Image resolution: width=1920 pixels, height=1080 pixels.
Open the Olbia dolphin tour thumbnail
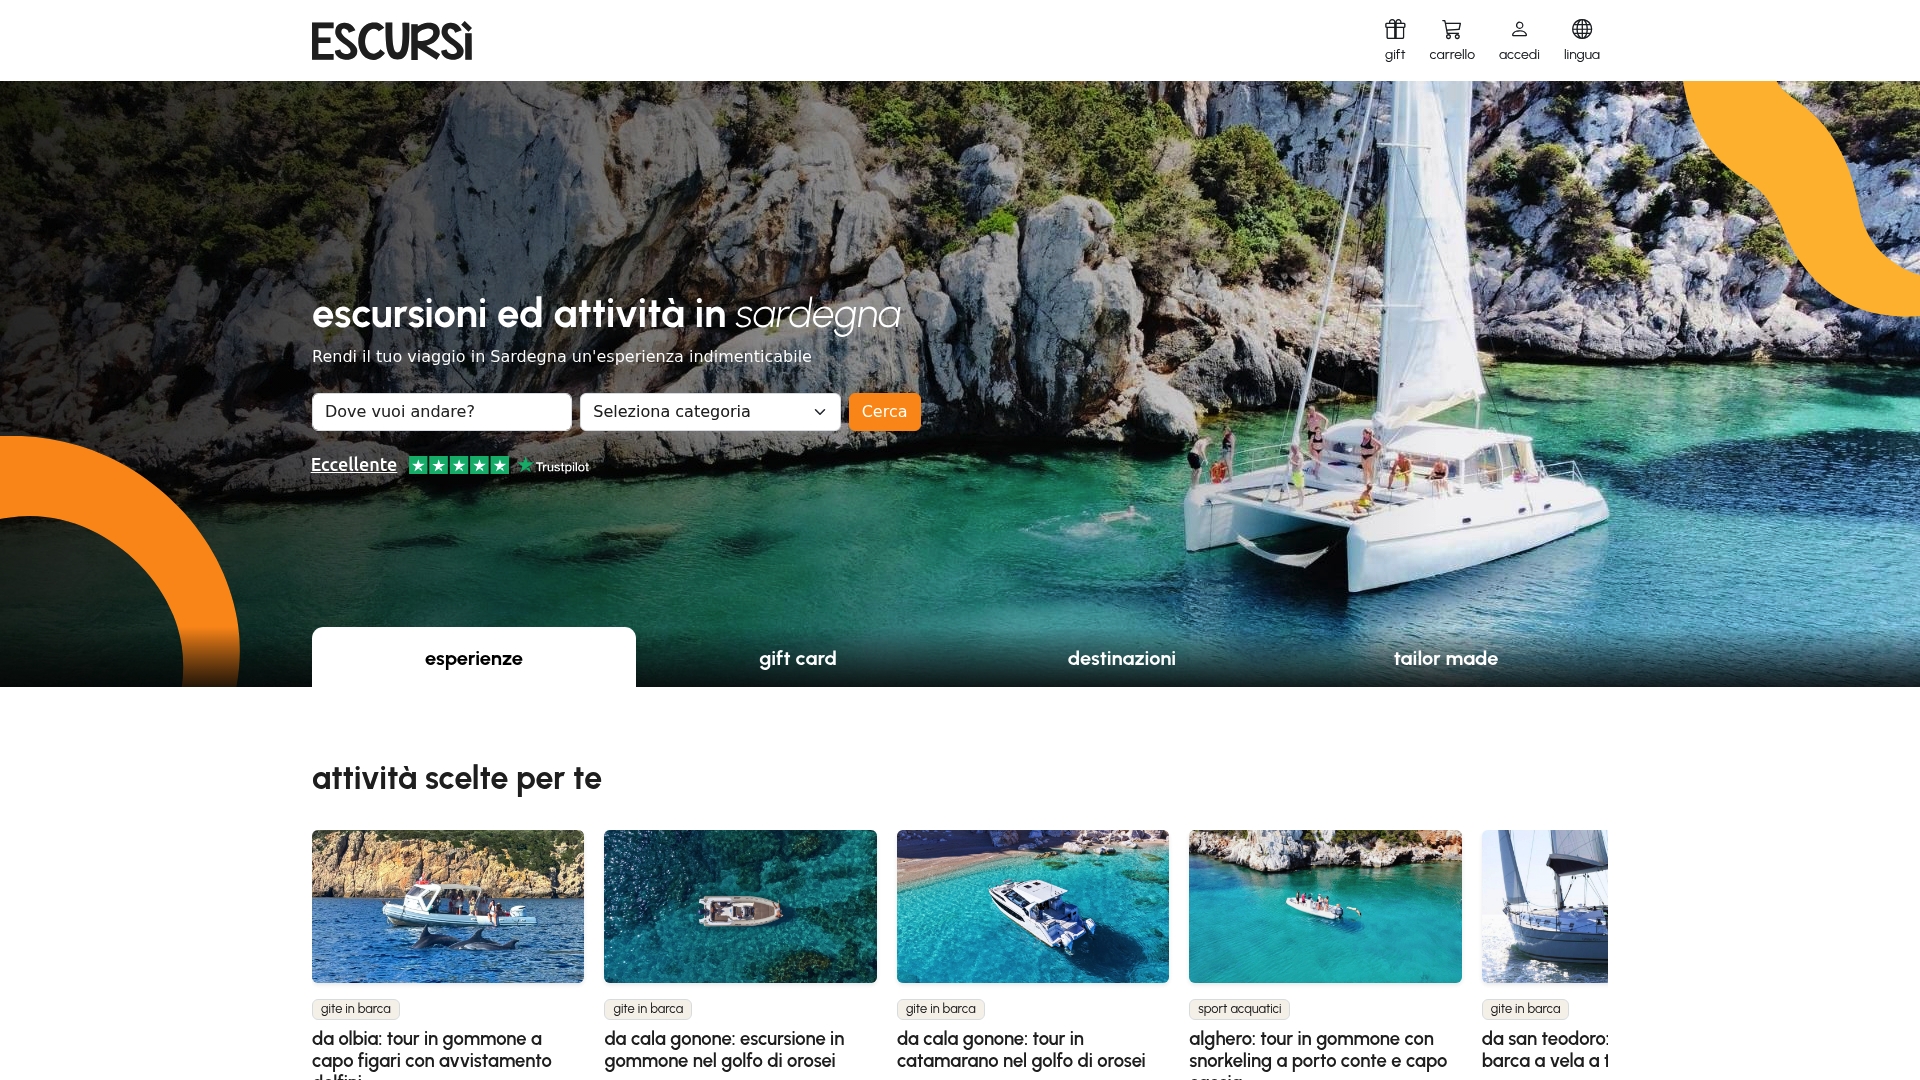pos(447,906)
